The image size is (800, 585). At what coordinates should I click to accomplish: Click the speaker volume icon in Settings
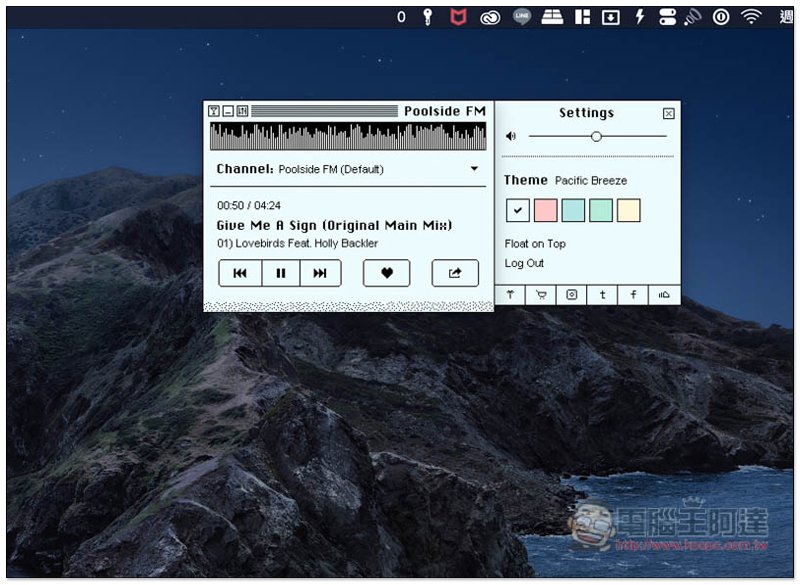click(x=511, y=136)
